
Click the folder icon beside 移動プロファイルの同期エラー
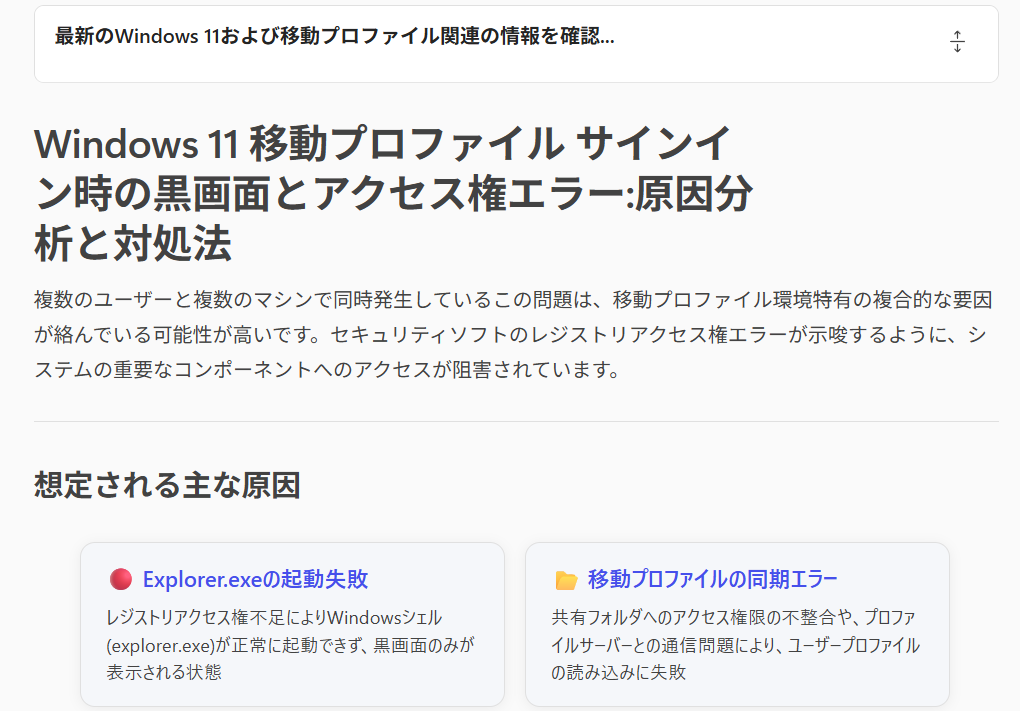[x=566, y=580]
